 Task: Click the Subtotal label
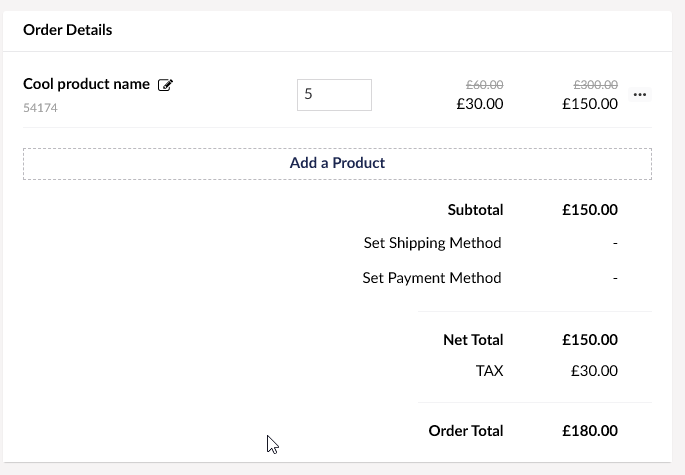(475, 210)
